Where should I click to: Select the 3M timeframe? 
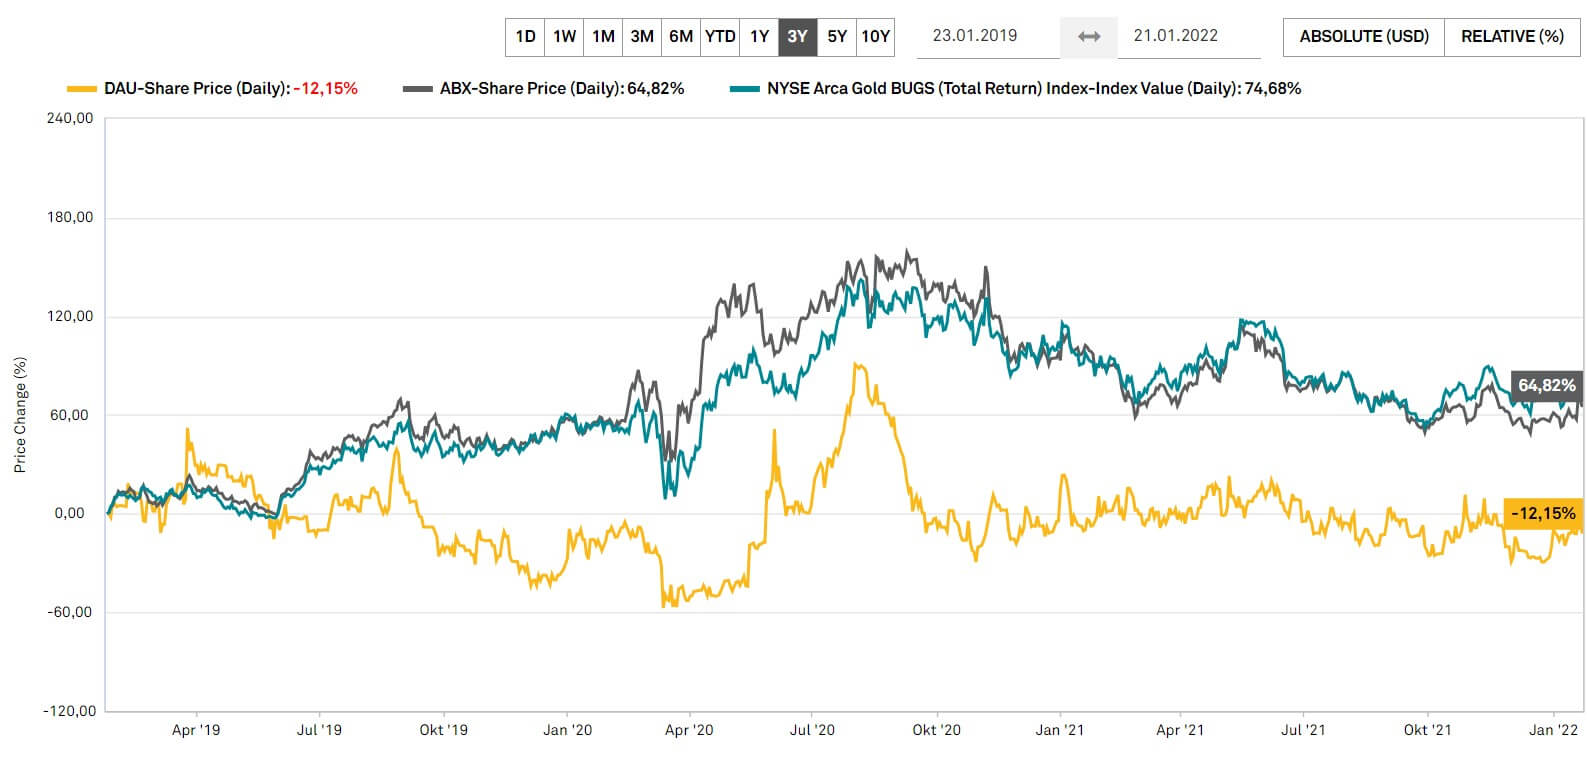click(x=641, y=36)
